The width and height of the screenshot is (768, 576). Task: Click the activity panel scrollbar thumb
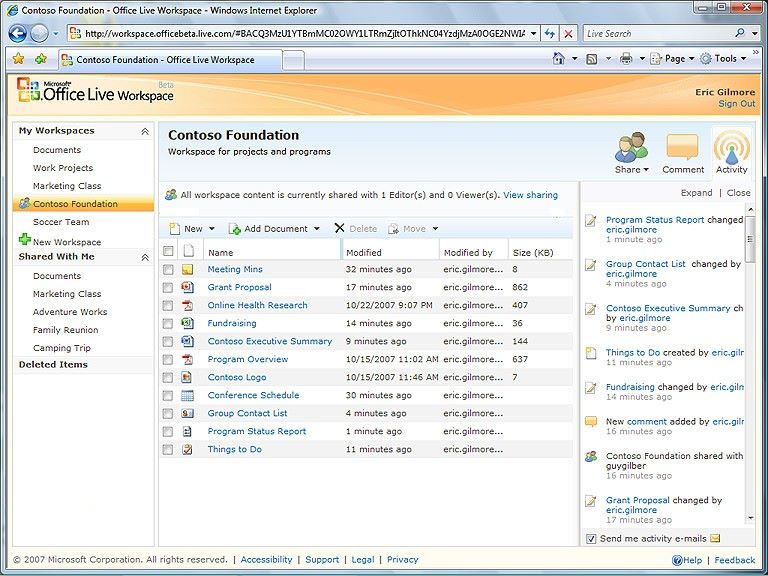pyautogui.click(x=750, y=239)
